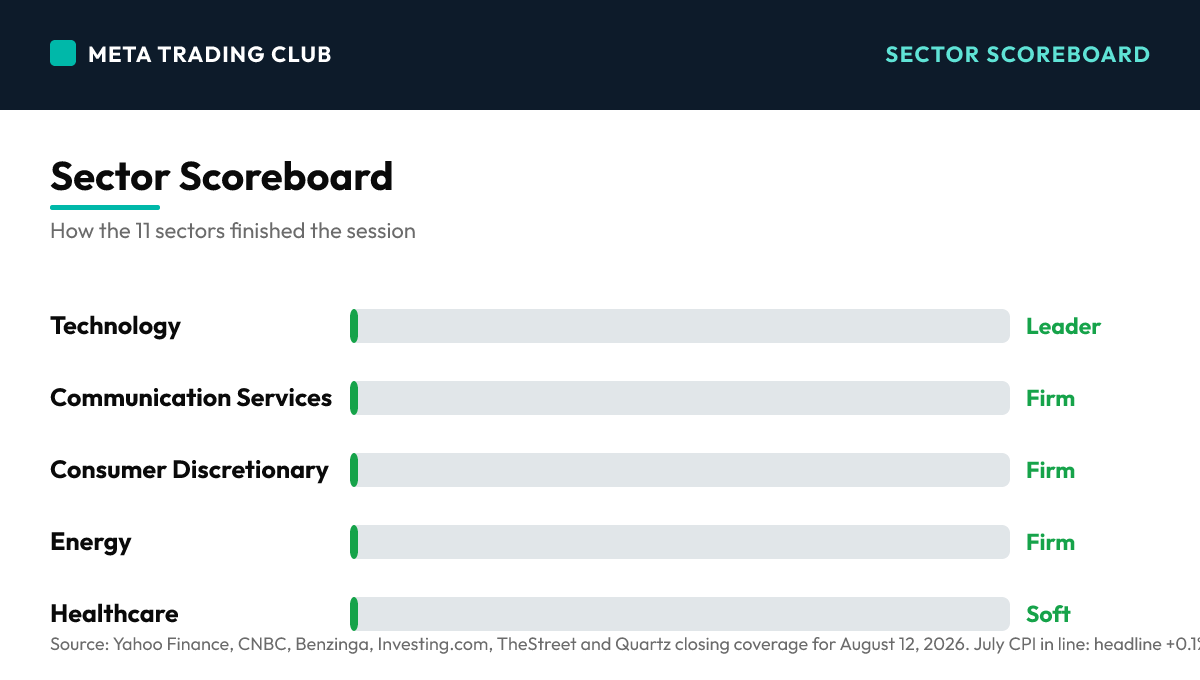This screenshot has height=680, width=1200.
Task: Click the green marker on Consumer Discretionary bar
Action: 354,470
